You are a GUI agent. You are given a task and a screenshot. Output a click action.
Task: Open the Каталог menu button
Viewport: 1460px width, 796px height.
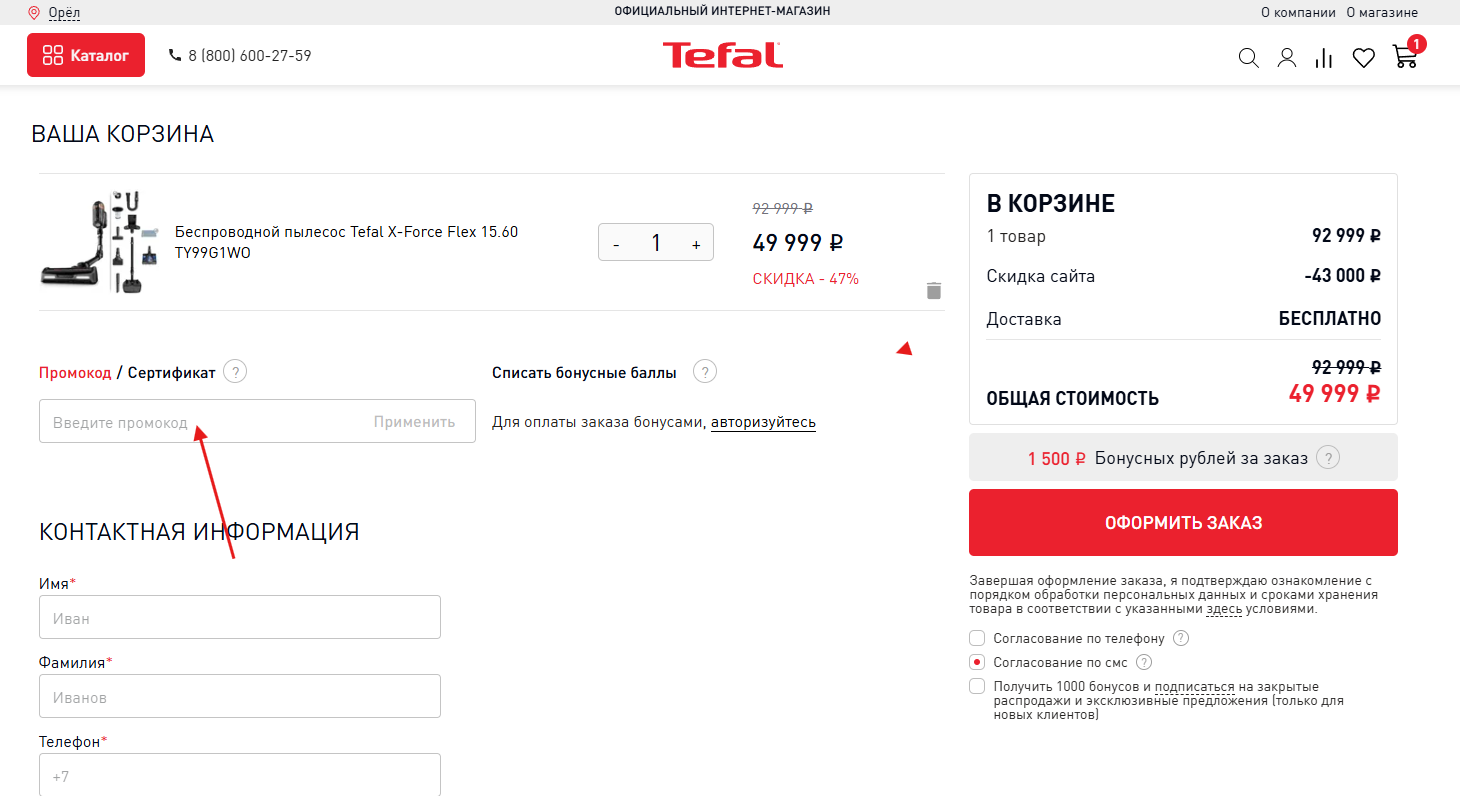[86, 55]
